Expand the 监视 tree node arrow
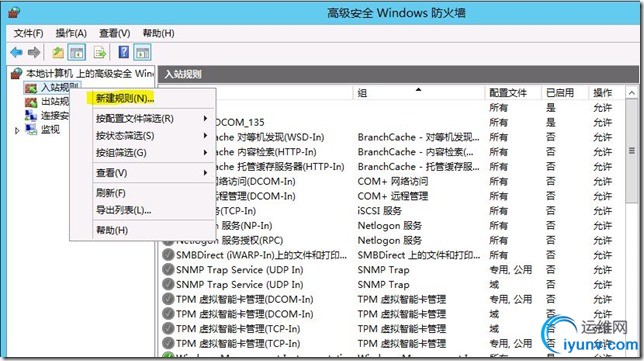 [x=17, y=131]
